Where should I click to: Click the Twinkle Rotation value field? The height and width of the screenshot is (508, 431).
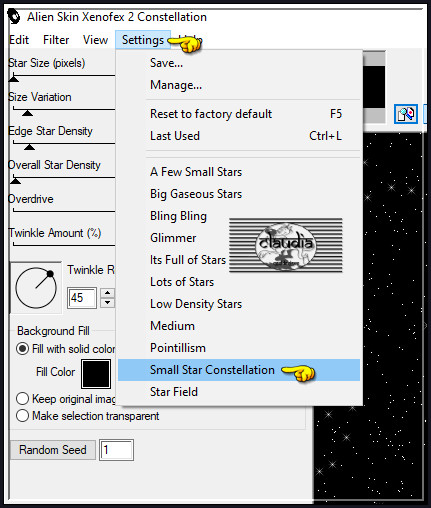pyautogui.click(x=82, y=298)
